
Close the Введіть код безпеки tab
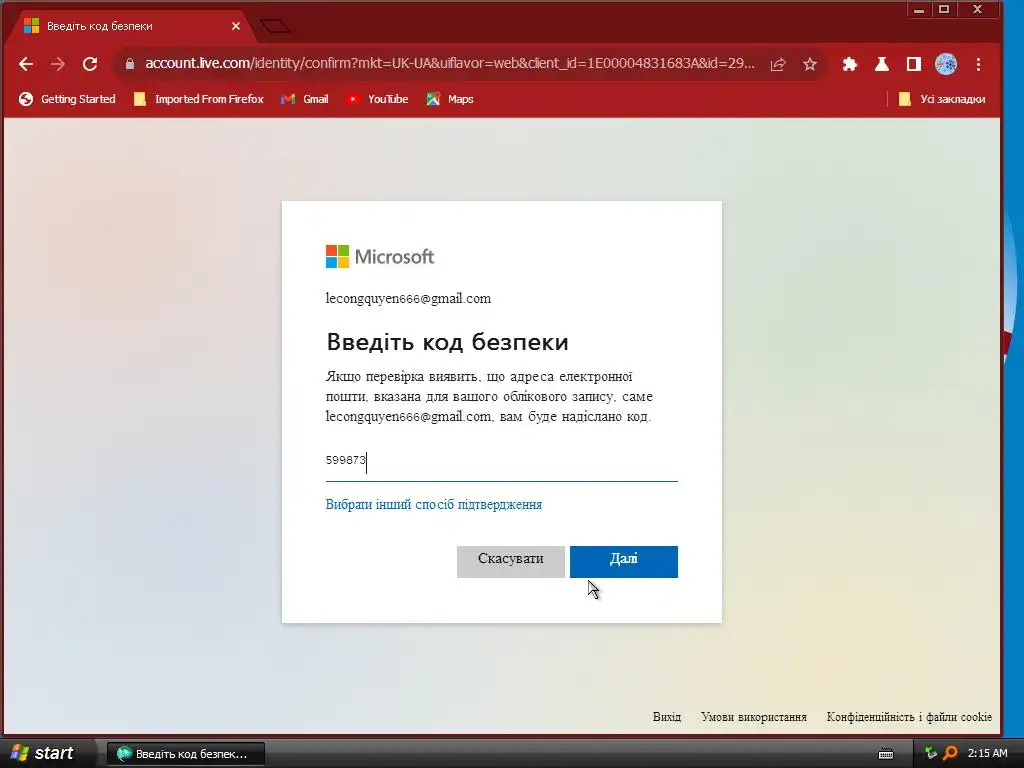[236, 26]
